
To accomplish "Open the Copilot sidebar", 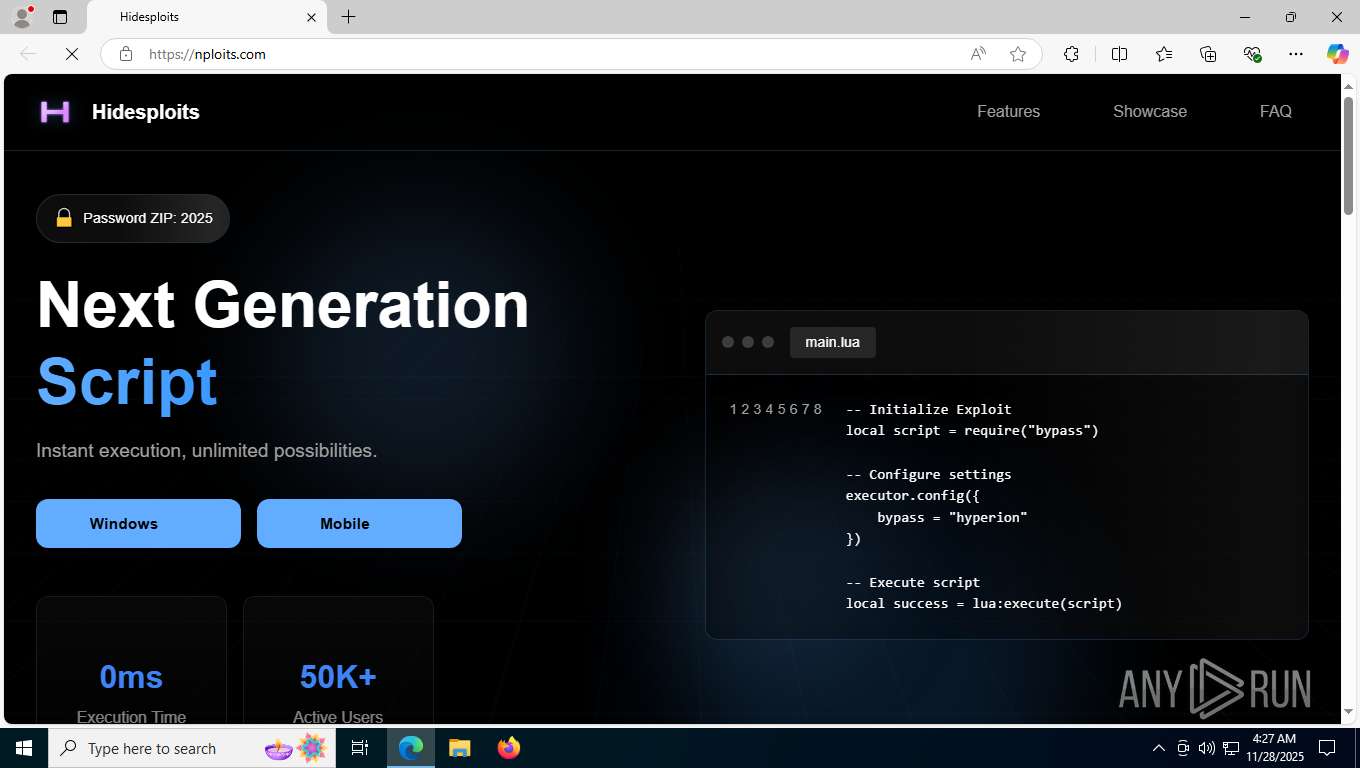I will 1337,54.
